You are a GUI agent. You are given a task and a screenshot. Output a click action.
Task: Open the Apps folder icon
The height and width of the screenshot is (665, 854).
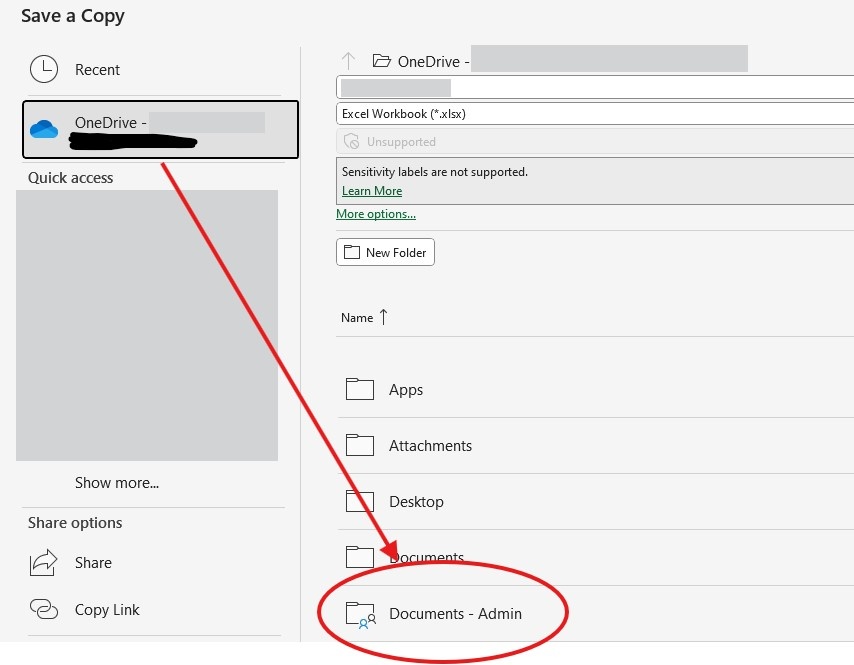360,389
